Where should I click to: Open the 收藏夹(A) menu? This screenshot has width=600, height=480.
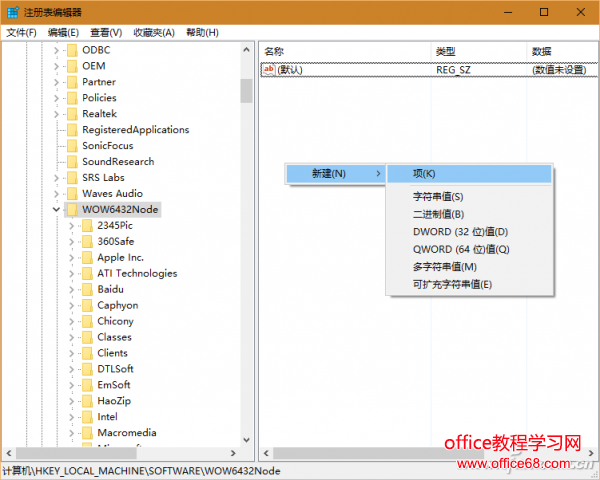pos(154,33)
